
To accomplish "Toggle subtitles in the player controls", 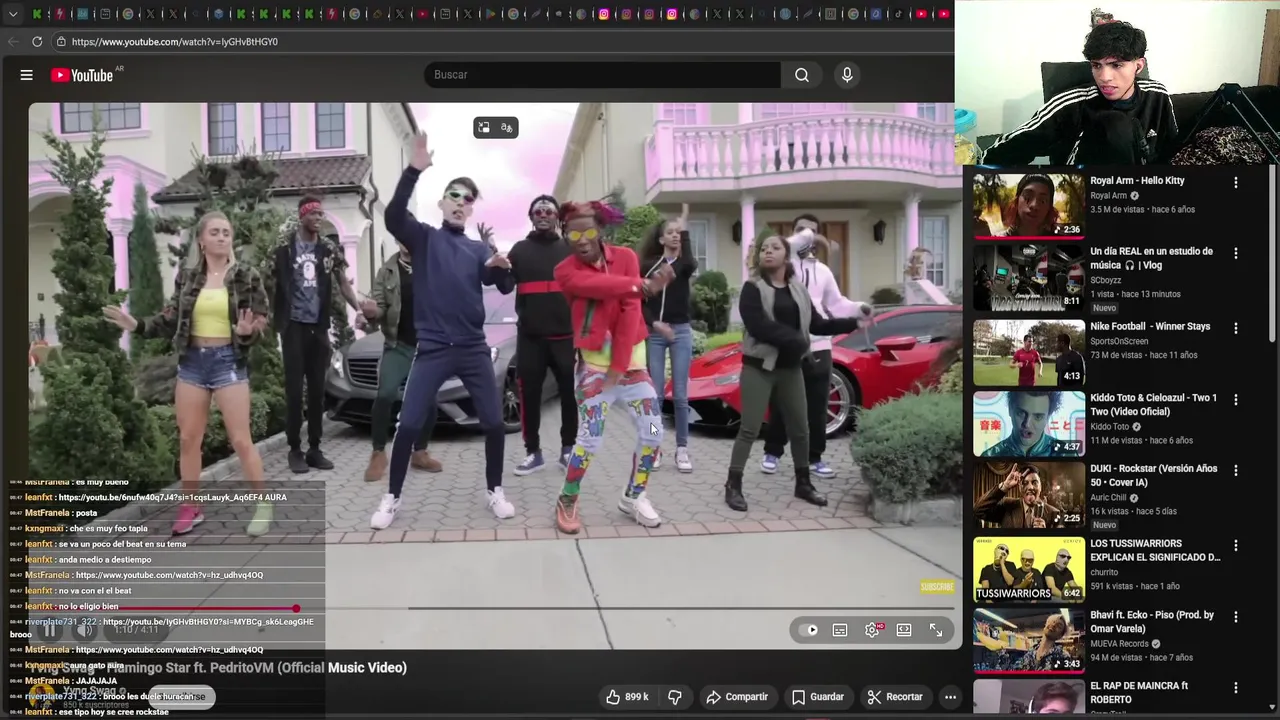I will [x=840, y=630].
